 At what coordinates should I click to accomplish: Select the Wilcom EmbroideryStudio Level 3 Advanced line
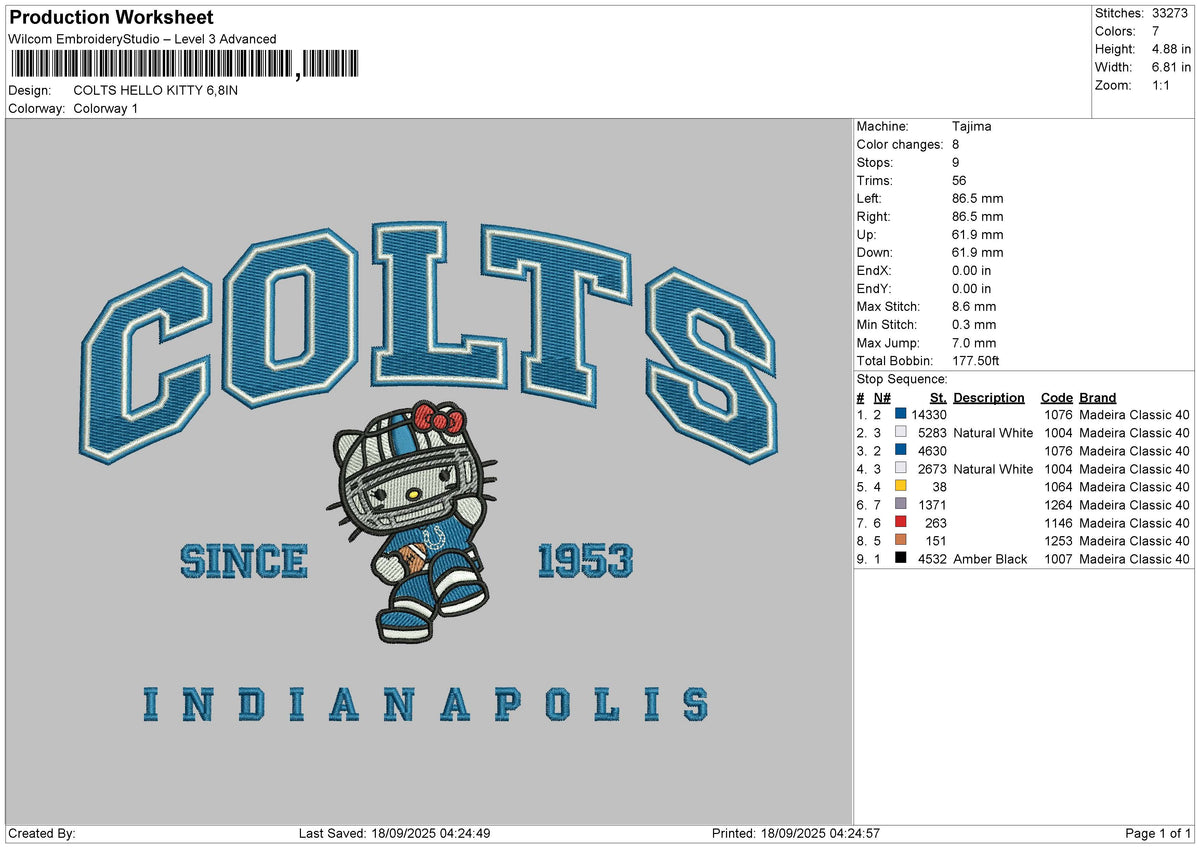[142, 39]
